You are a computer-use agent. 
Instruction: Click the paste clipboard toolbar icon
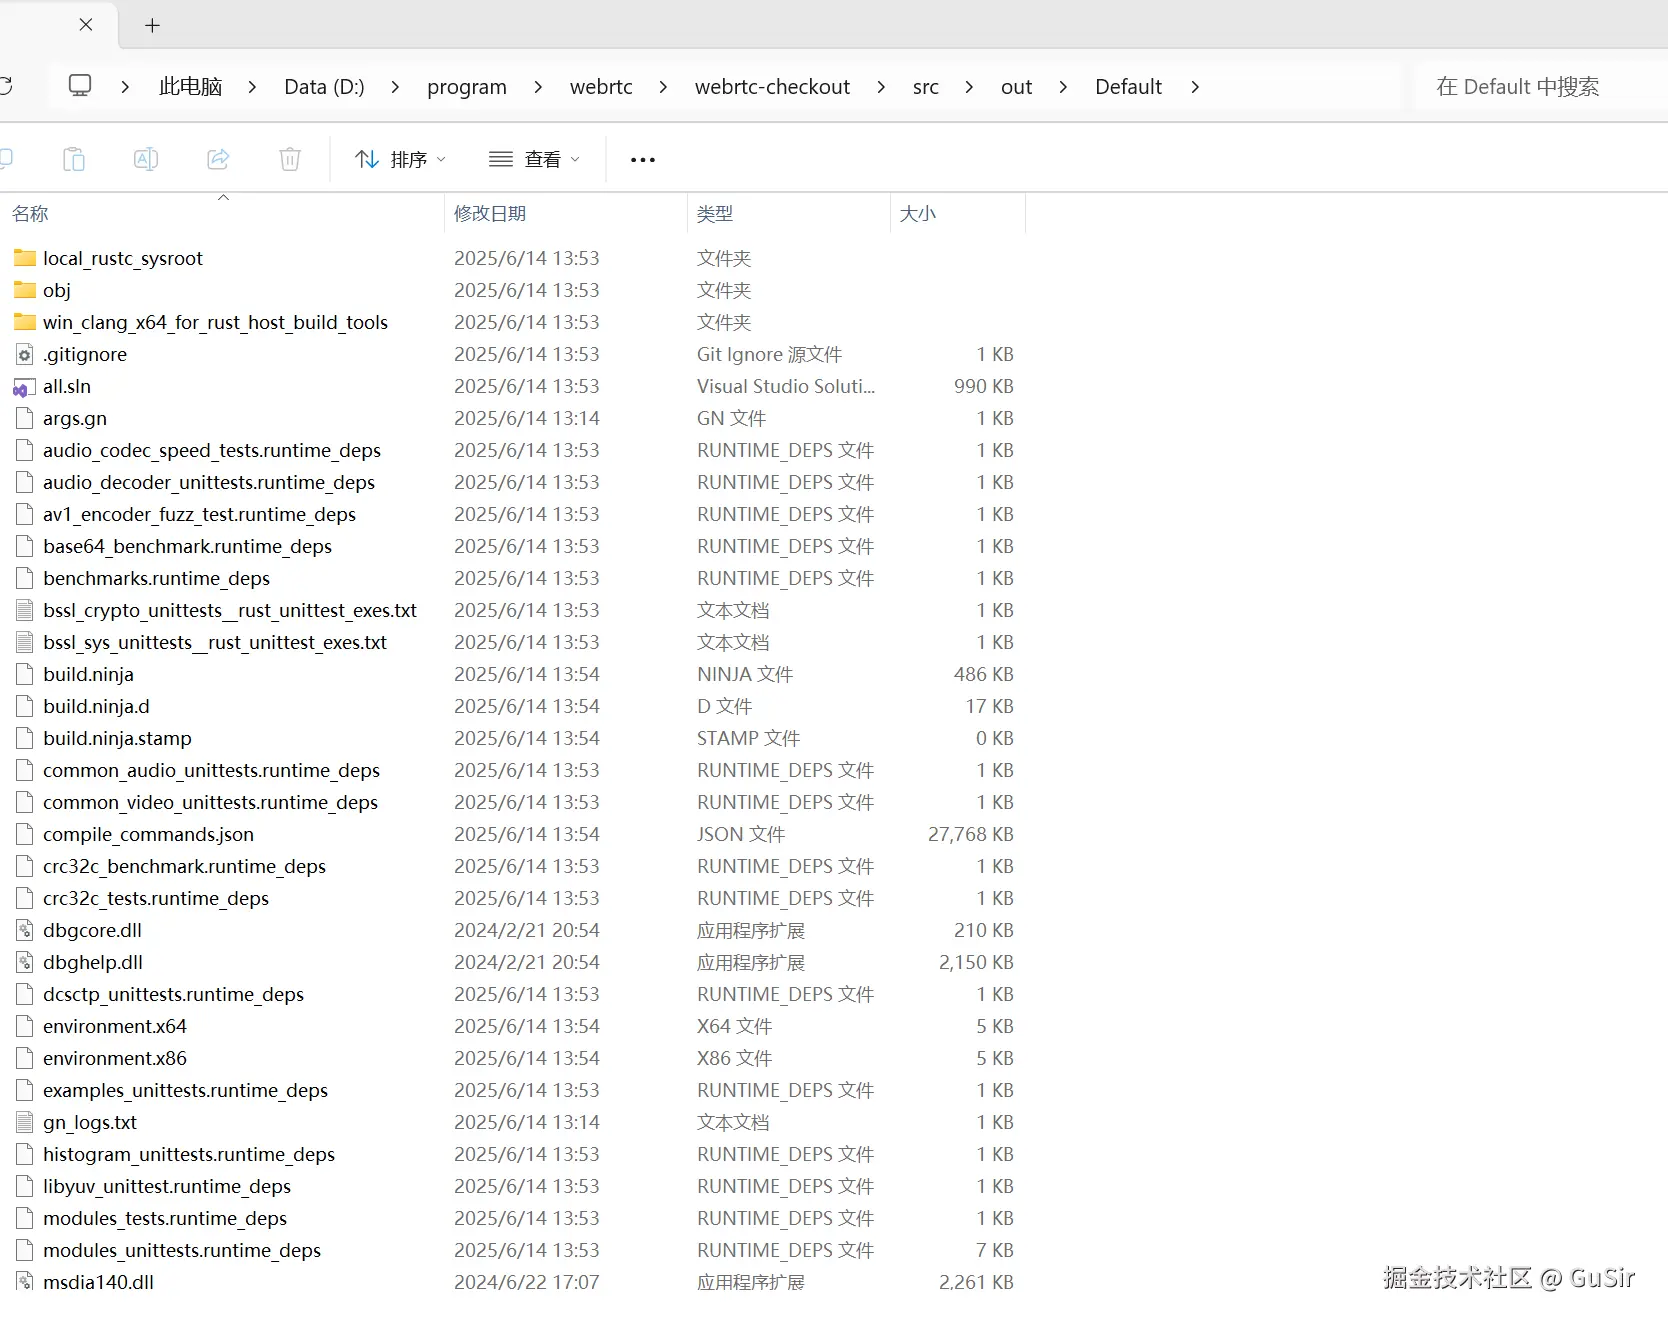[74, 159]
